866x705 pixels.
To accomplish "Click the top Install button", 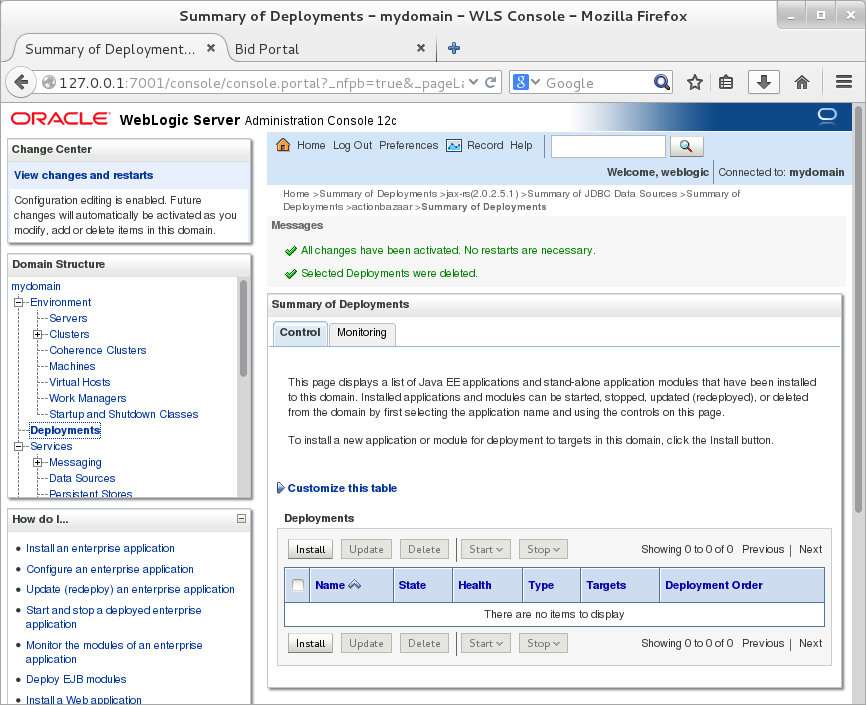I will click(310, 549).
